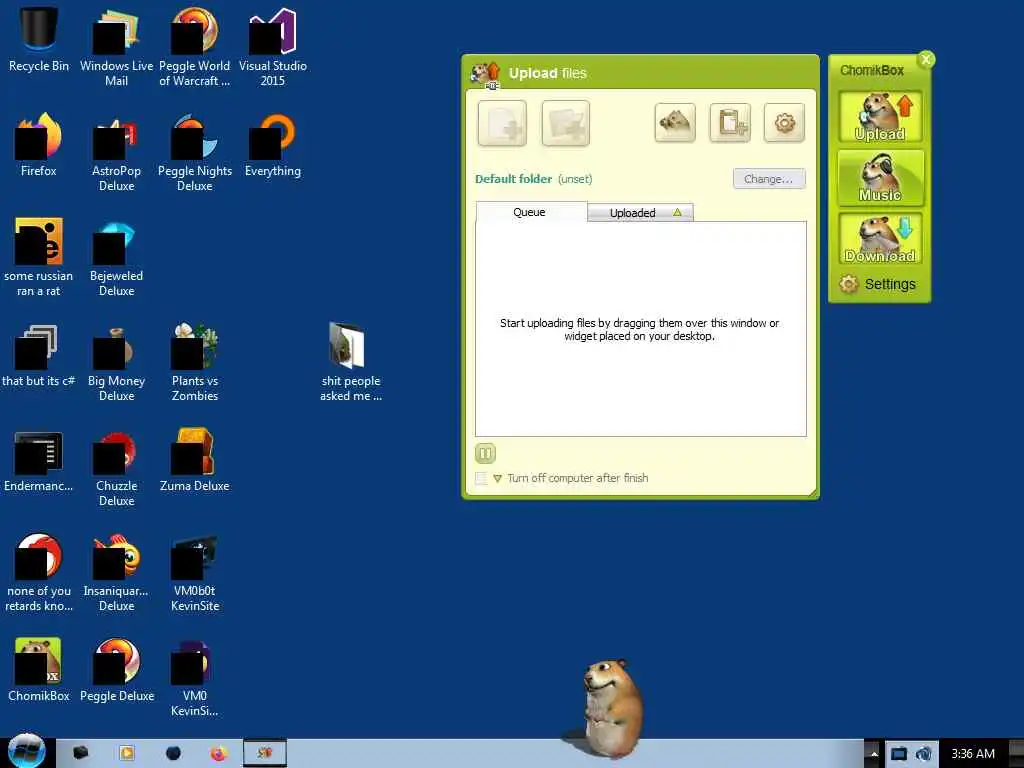Image resolution: width=1024 pixels, height=768 pixels.
Task: Select the Endermanc... desktop icon
Action: (39, 460)
